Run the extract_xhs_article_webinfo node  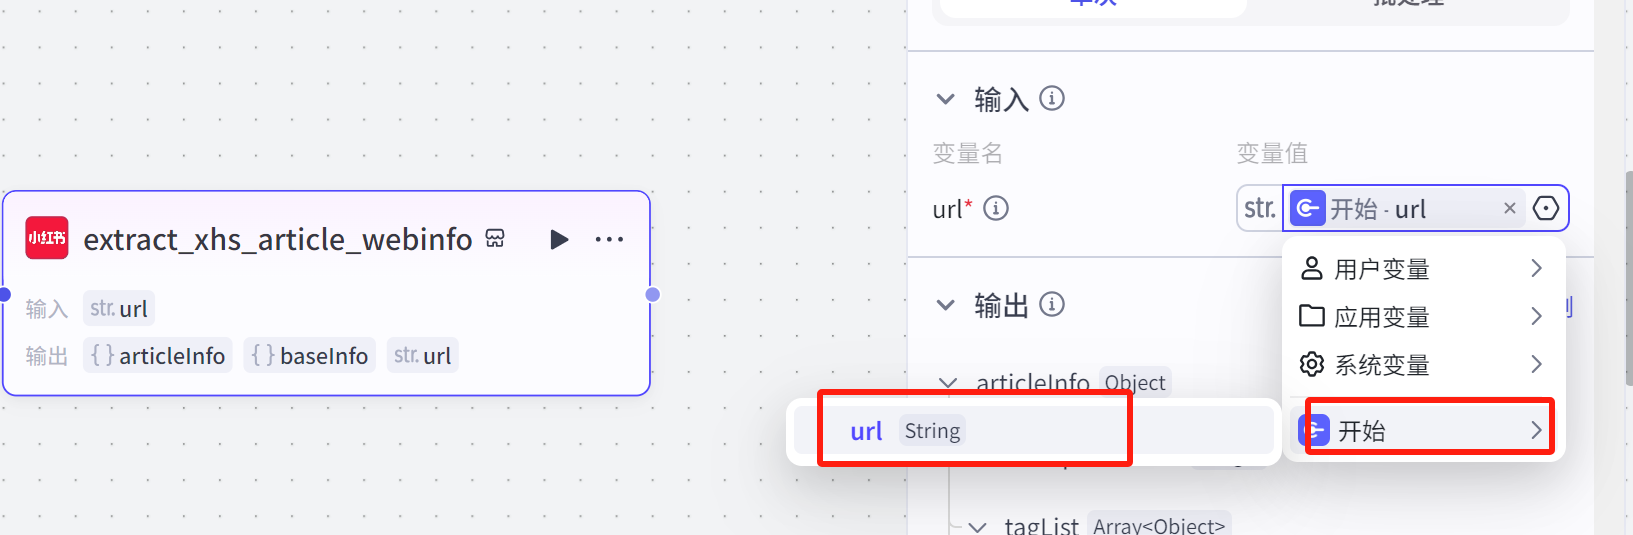tap(559, 239)
